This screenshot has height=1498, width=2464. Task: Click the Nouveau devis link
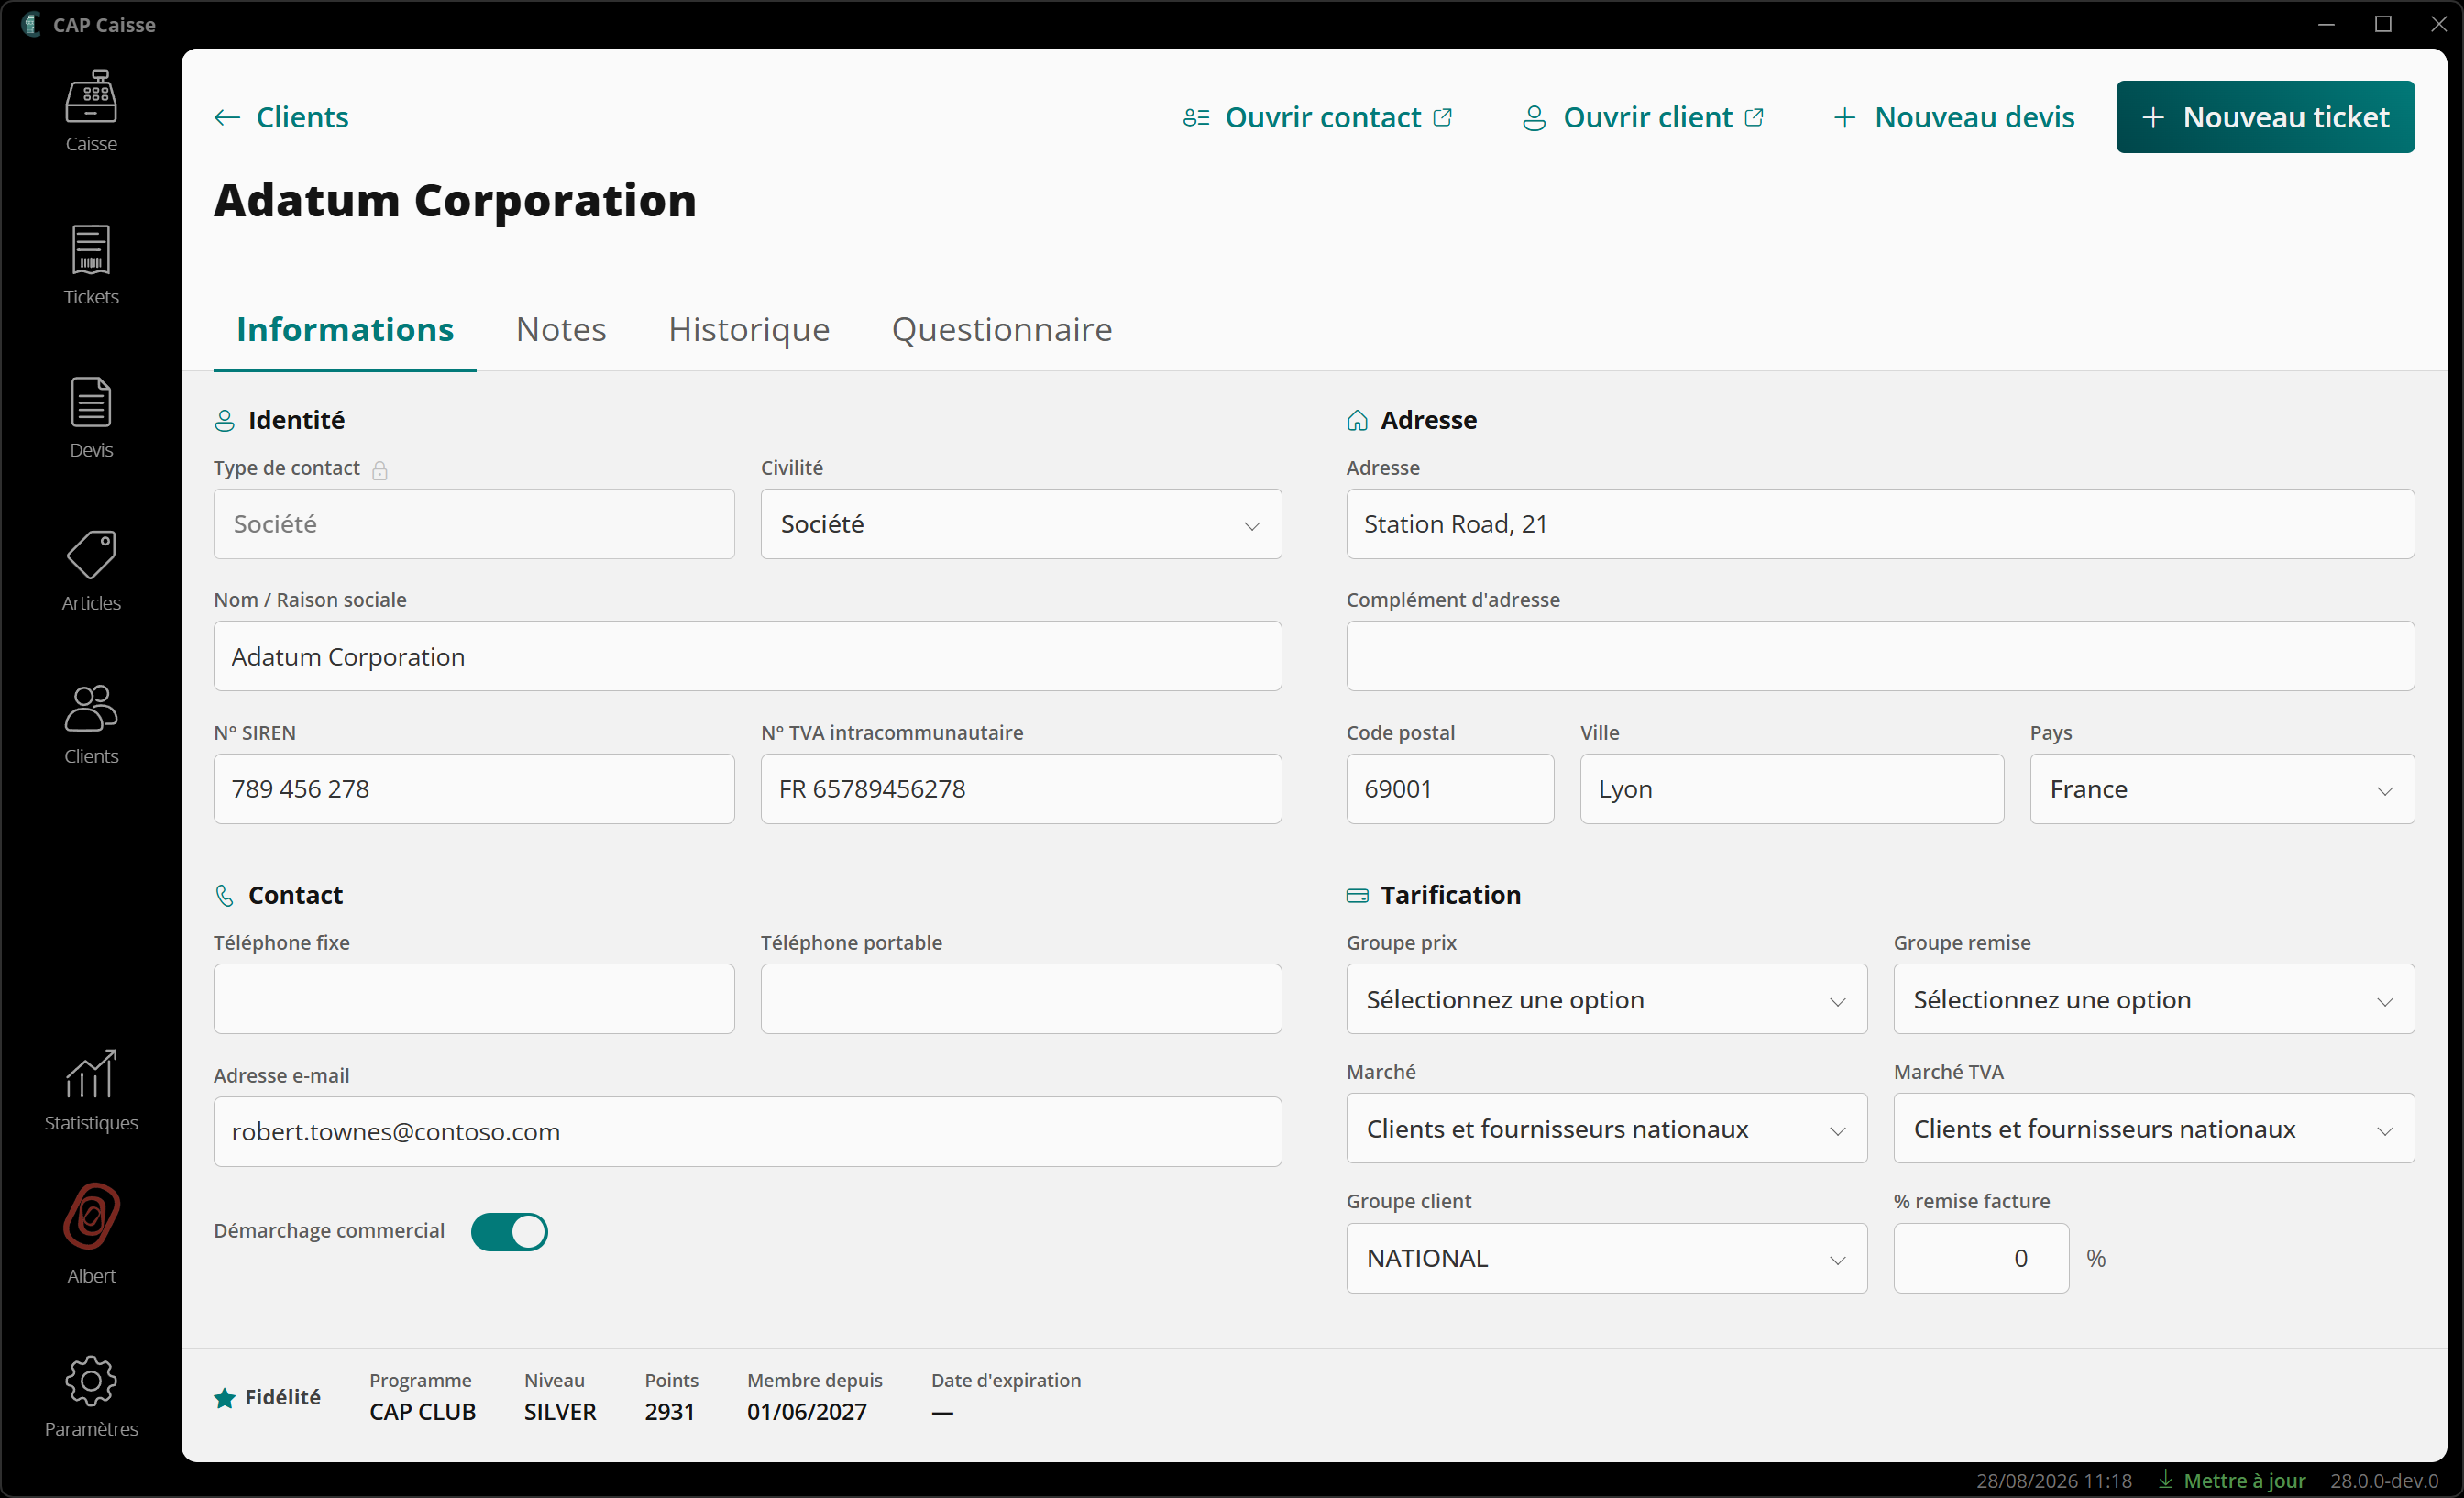(1953, 117)
